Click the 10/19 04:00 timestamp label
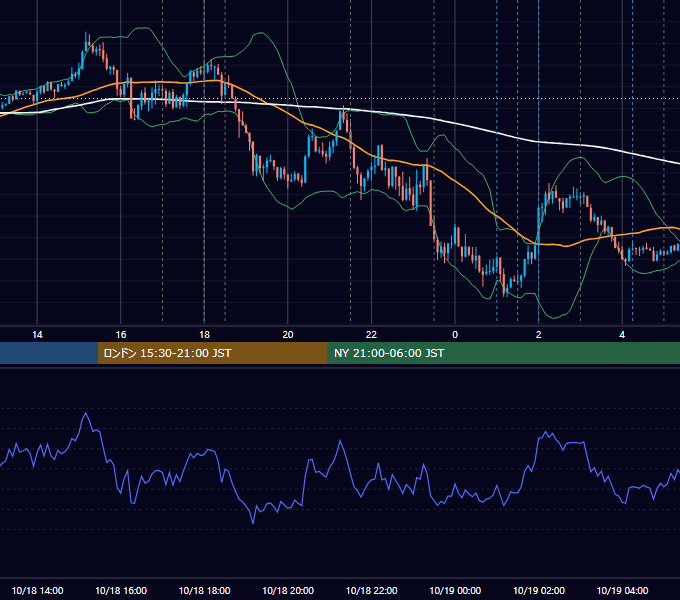 click(622, 590)
